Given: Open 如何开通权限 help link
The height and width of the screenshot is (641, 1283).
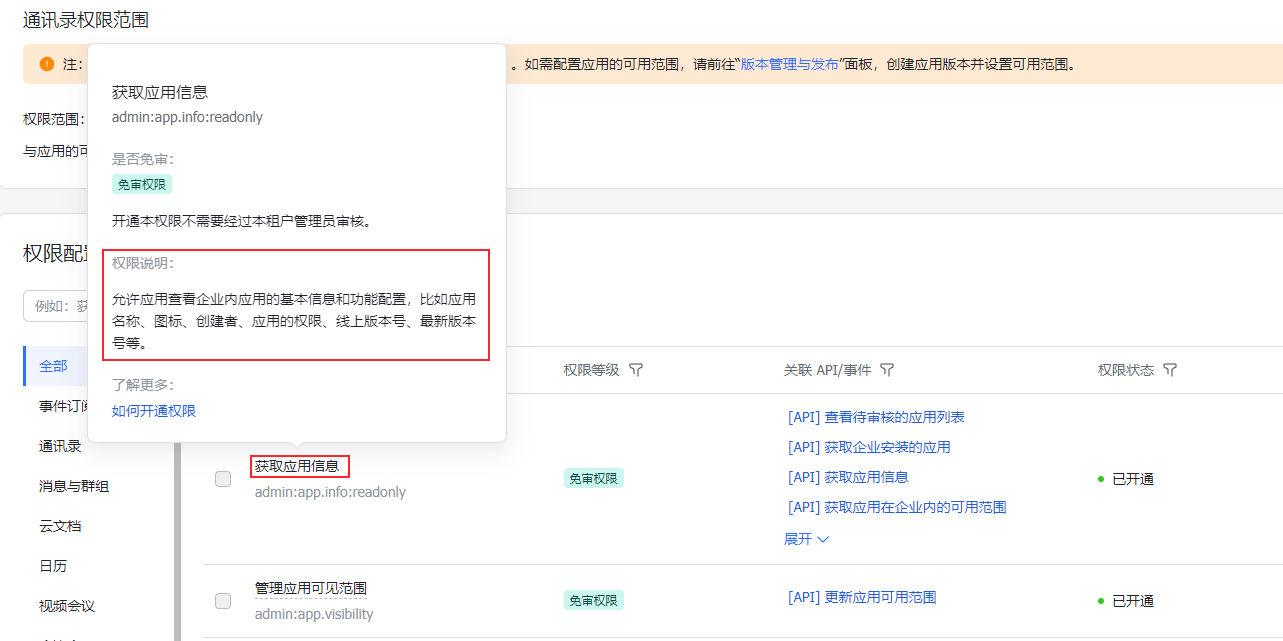Looking at the screenshot, I should point(154,411).
